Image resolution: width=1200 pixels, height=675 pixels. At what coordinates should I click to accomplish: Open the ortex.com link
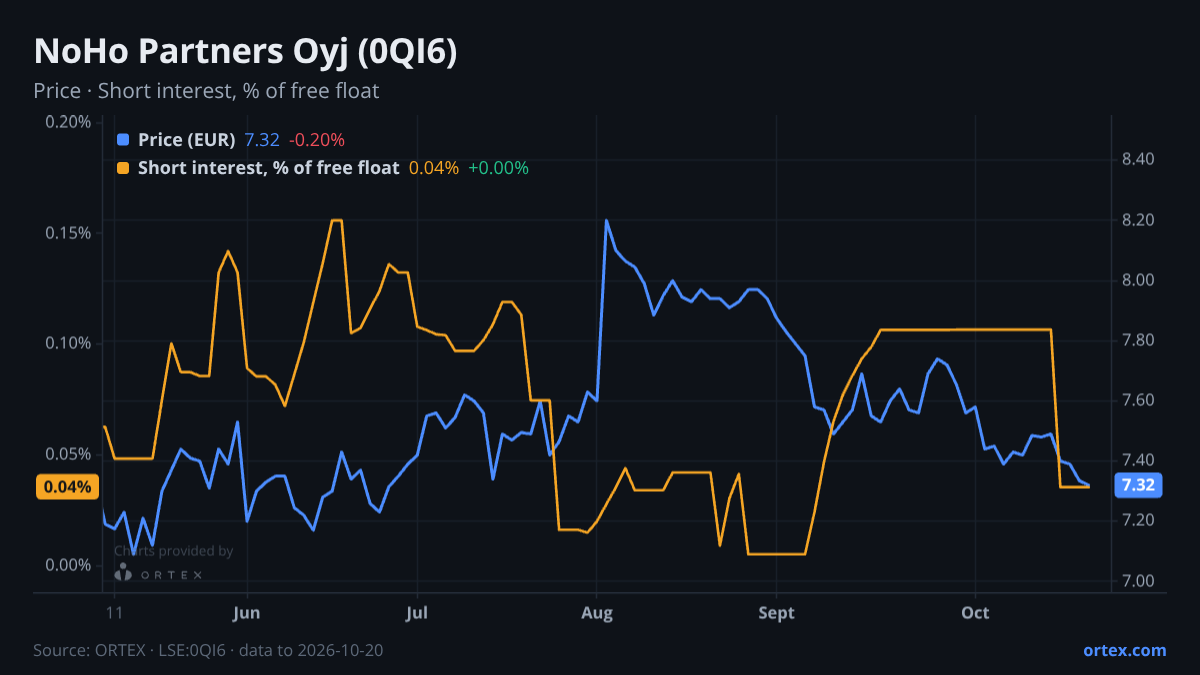[1124, 650]
